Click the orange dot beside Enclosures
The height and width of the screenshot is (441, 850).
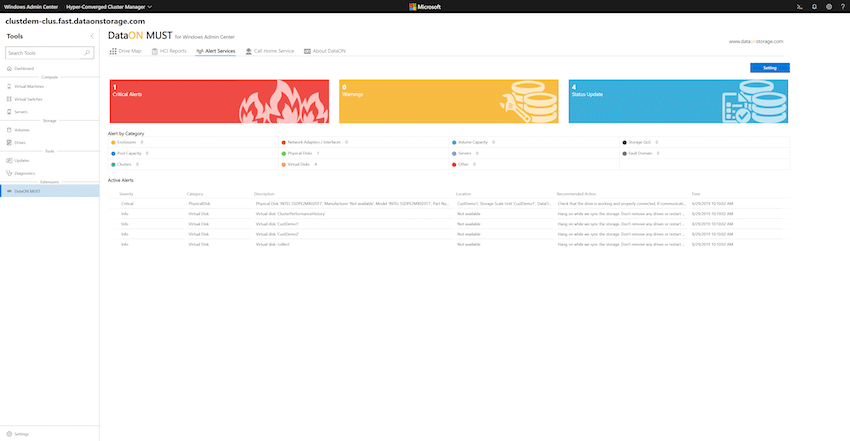pyautogui.click(x=113, y=142)
